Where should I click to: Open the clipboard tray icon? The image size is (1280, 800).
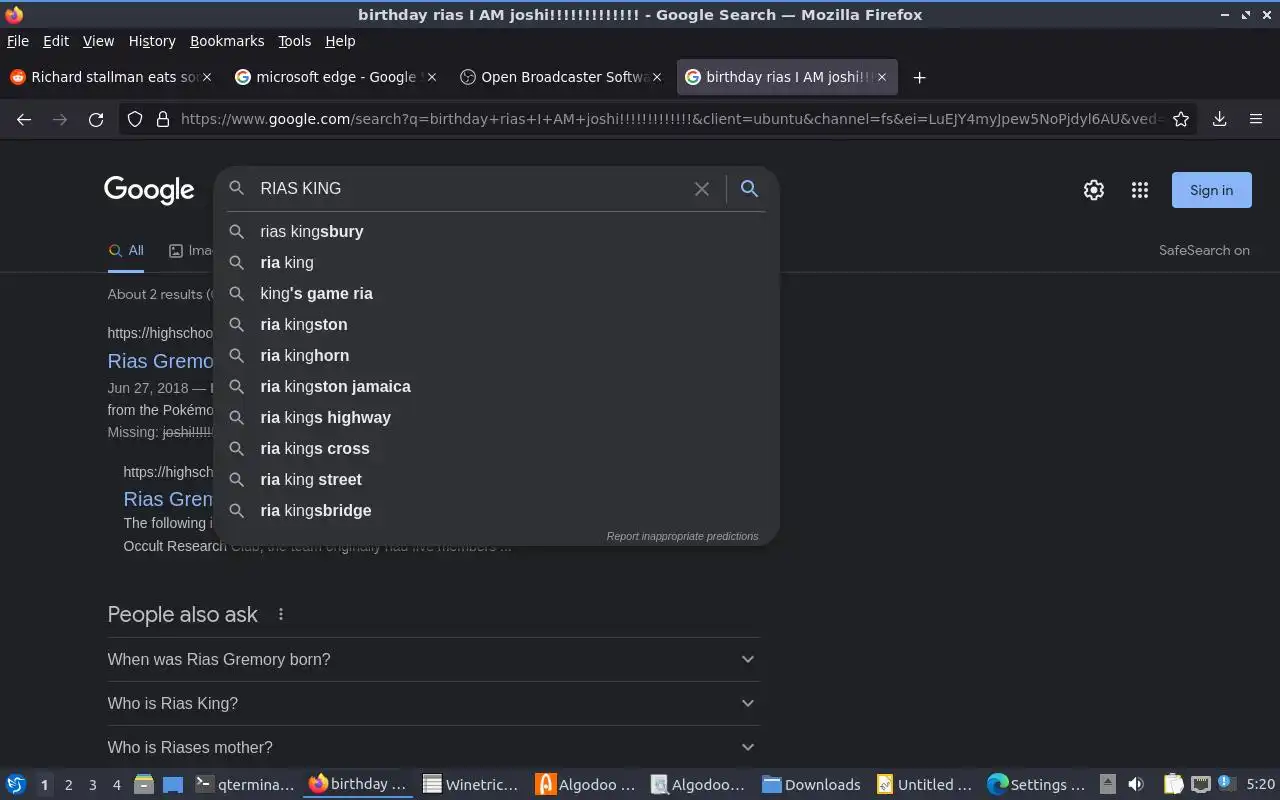tap(1173, 784)
